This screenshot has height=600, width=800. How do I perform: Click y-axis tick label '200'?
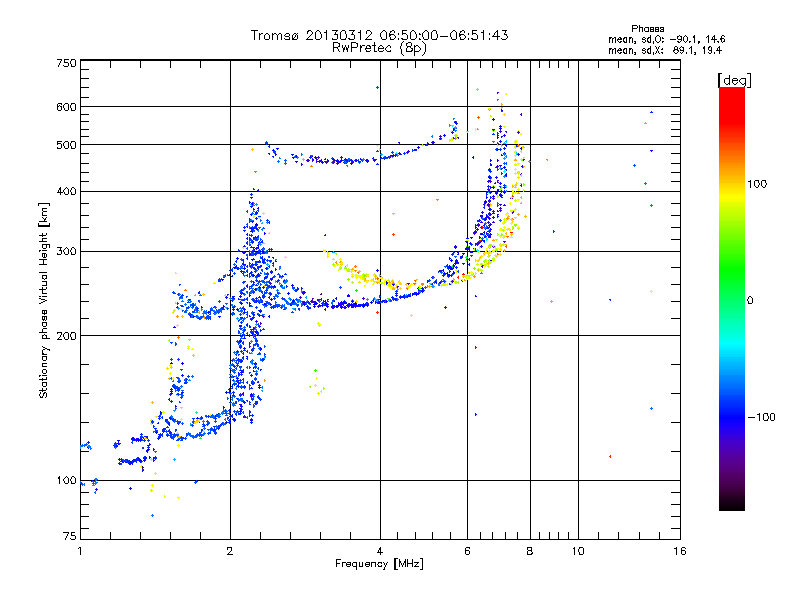(67, 336)
